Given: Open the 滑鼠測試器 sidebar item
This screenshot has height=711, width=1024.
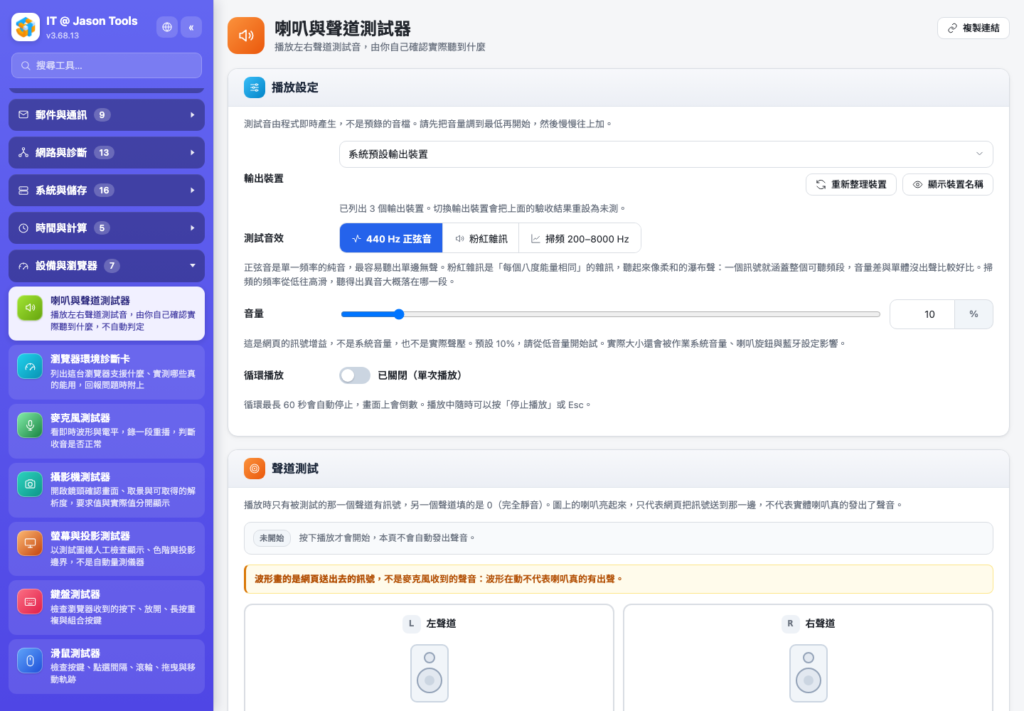Looking at the screenshot, I should (106, 666).
